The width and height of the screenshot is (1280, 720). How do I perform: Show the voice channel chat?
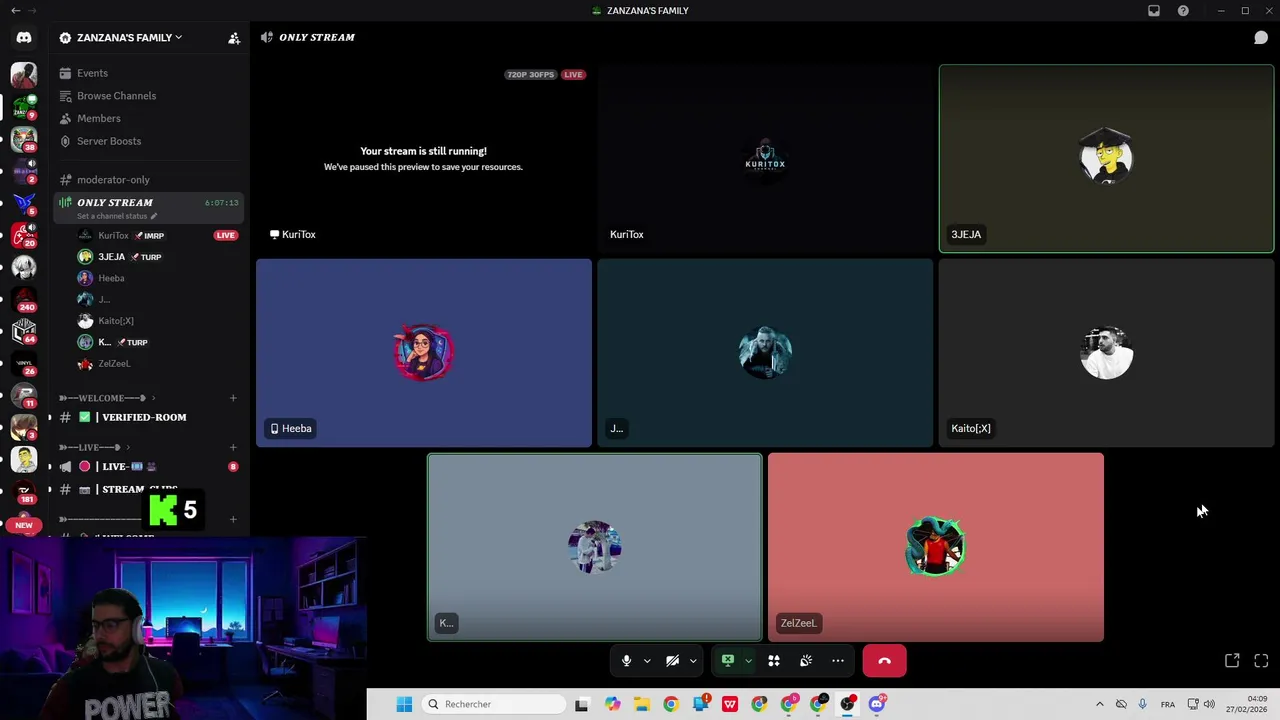(x=1261, y=38)
